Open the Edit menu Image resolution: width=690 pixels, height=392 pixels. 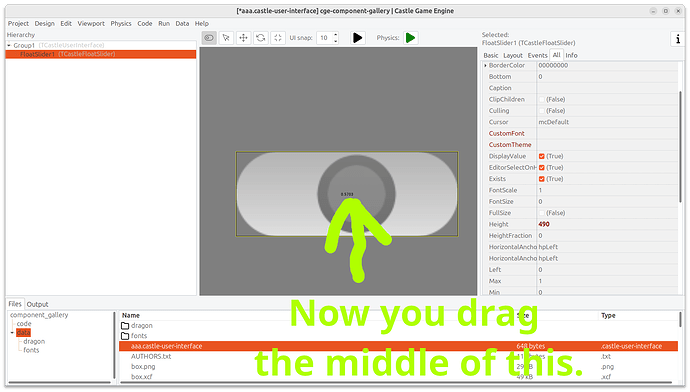click(x=66, y=24)
